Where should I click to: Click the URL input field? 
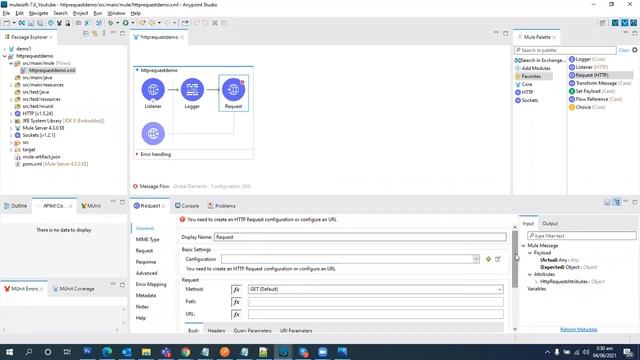coord(376,314)
